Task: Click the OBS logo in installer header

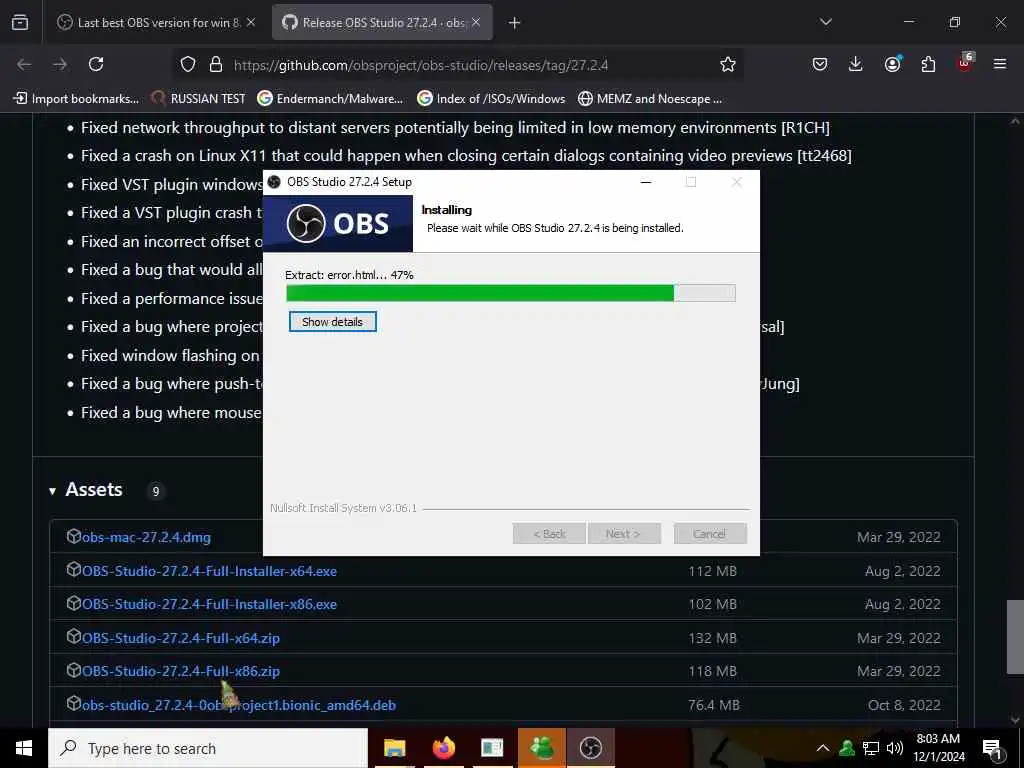Action: pyautogui.click(x=338, y=223)
